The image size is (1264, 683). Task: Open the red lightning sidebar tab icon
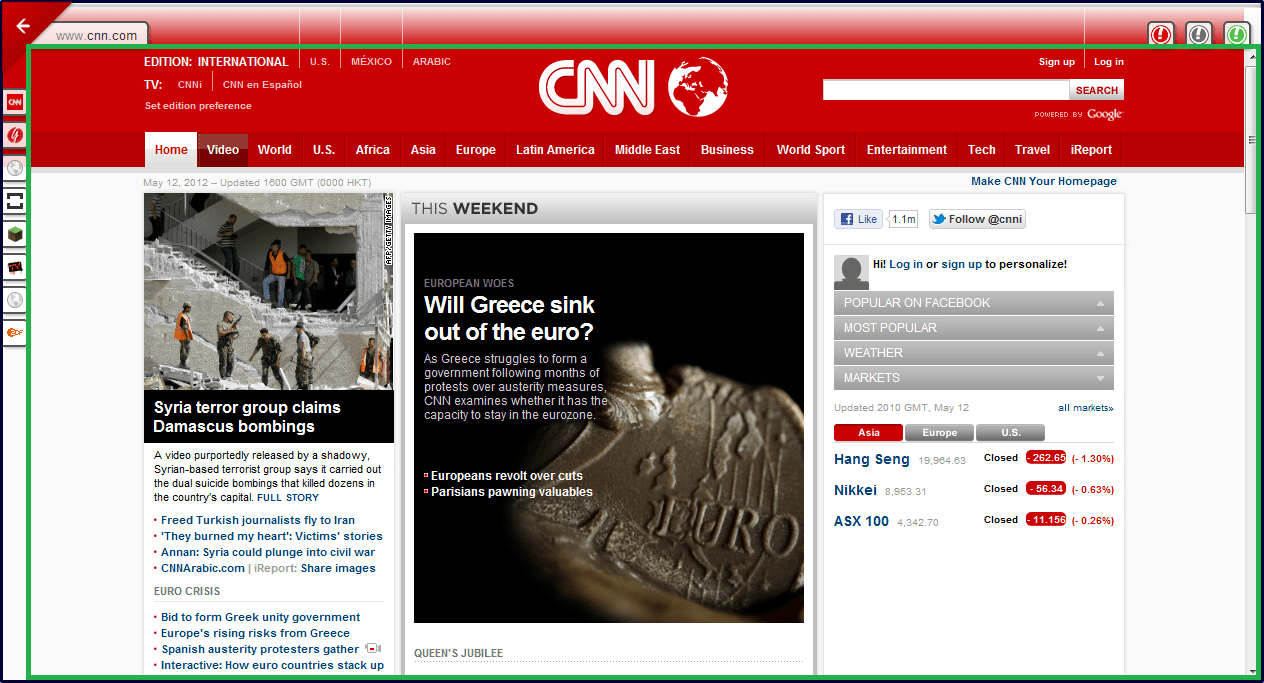pyautogui.click(x=15, y=135)
